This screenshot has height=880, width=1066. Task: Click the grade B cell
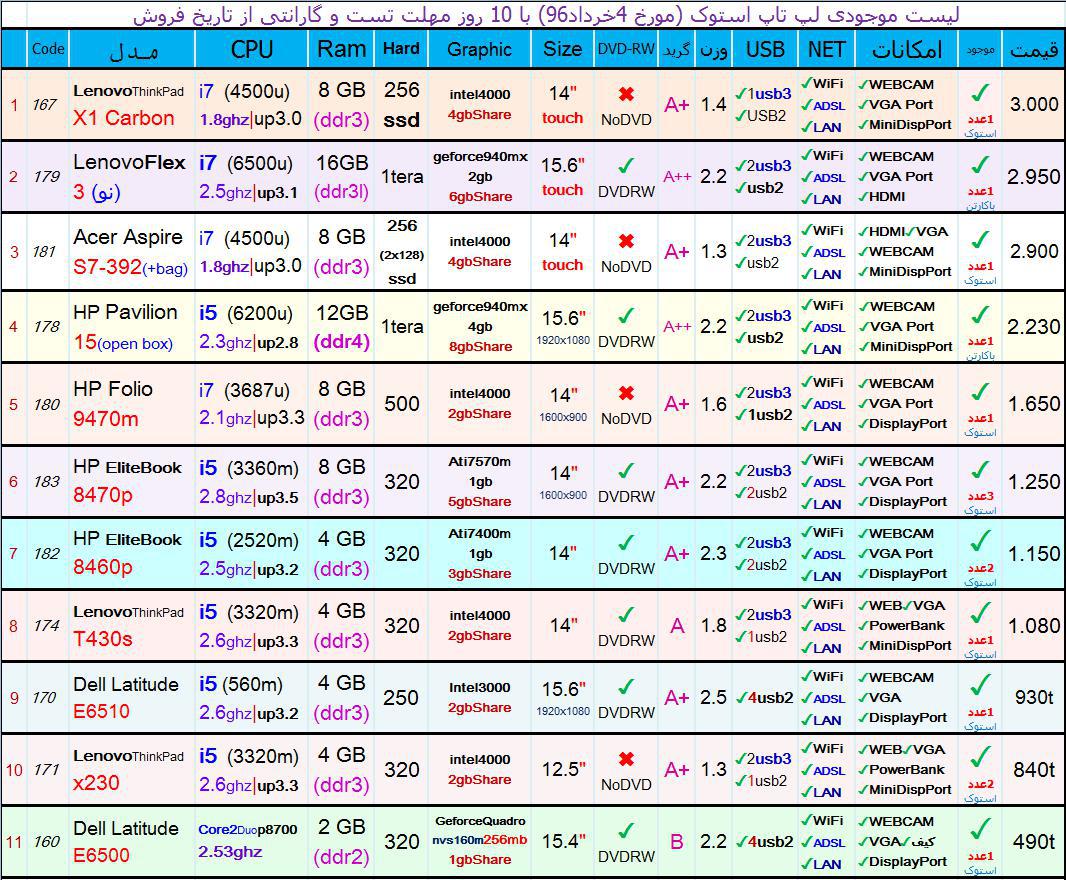(676, 842)
